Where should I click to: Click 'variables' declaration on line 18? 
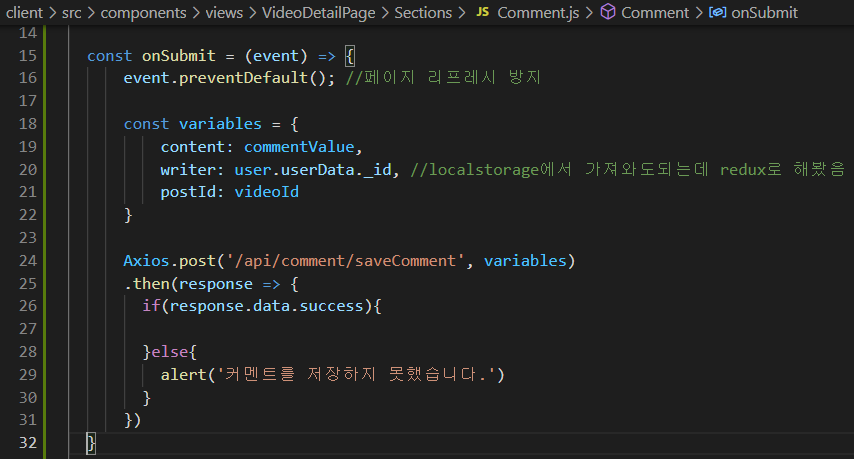click(220, 124)
